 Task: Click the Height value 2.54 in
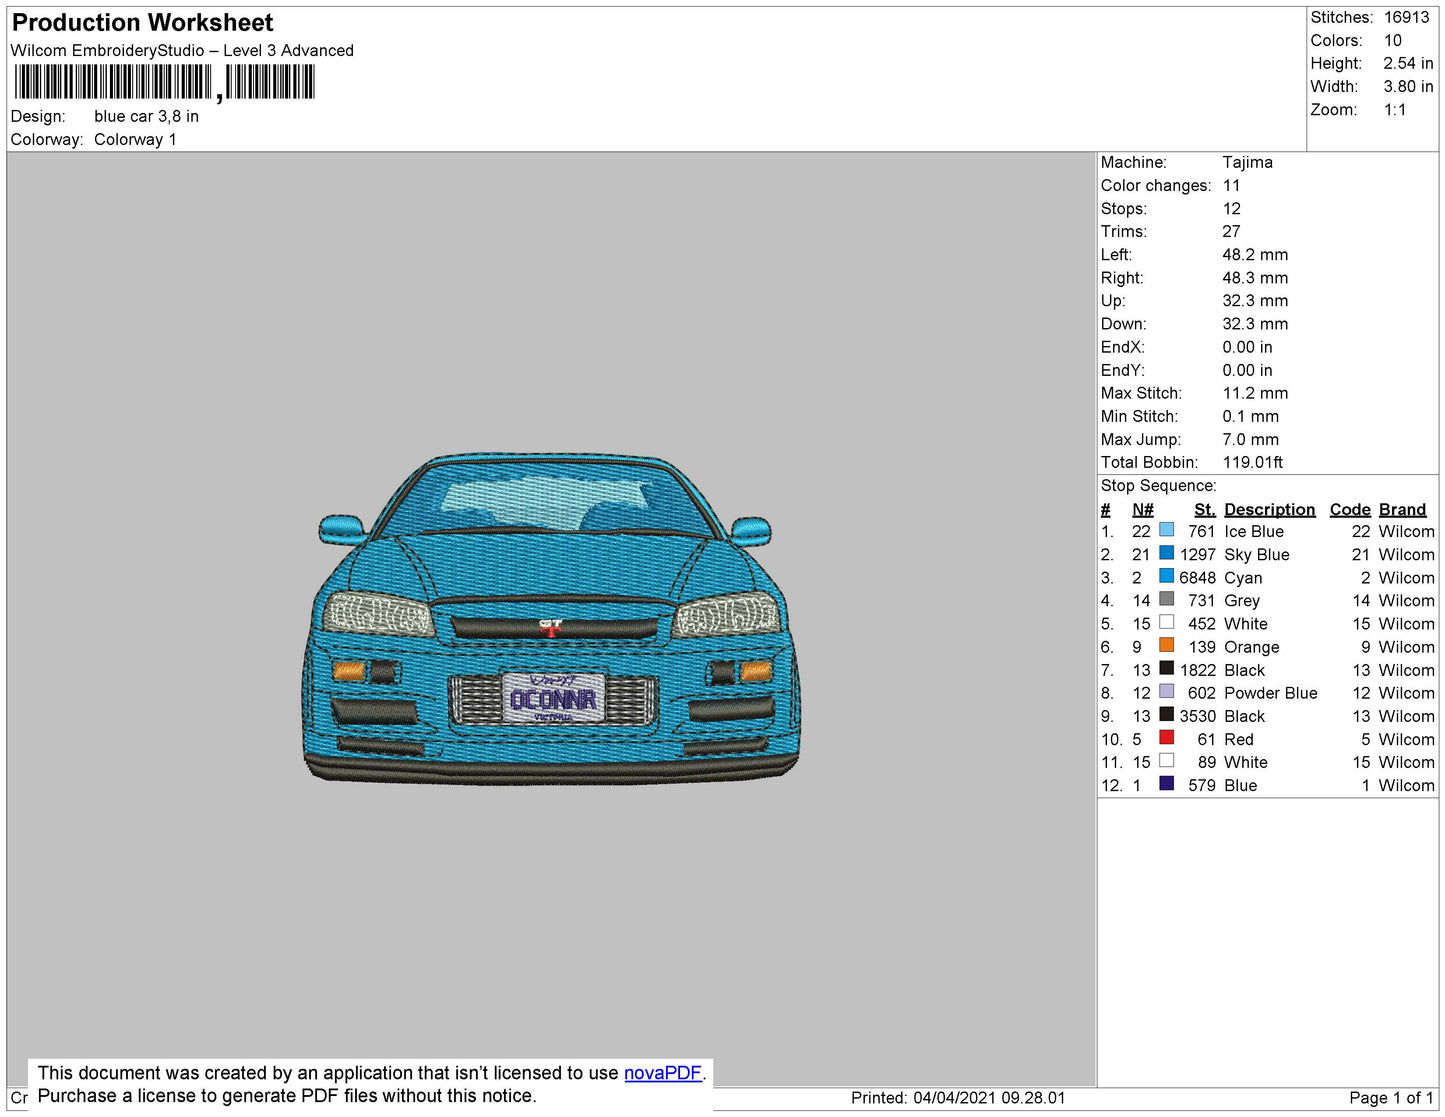point(1408,63)
